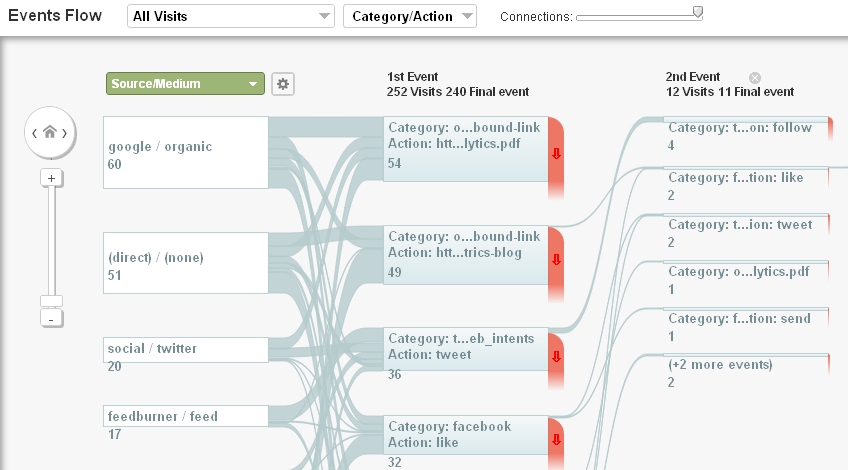This screenshot has height=470, width=848.
Task: Click red drop-off arrow on lytics.pdf node
Action: 556,153
